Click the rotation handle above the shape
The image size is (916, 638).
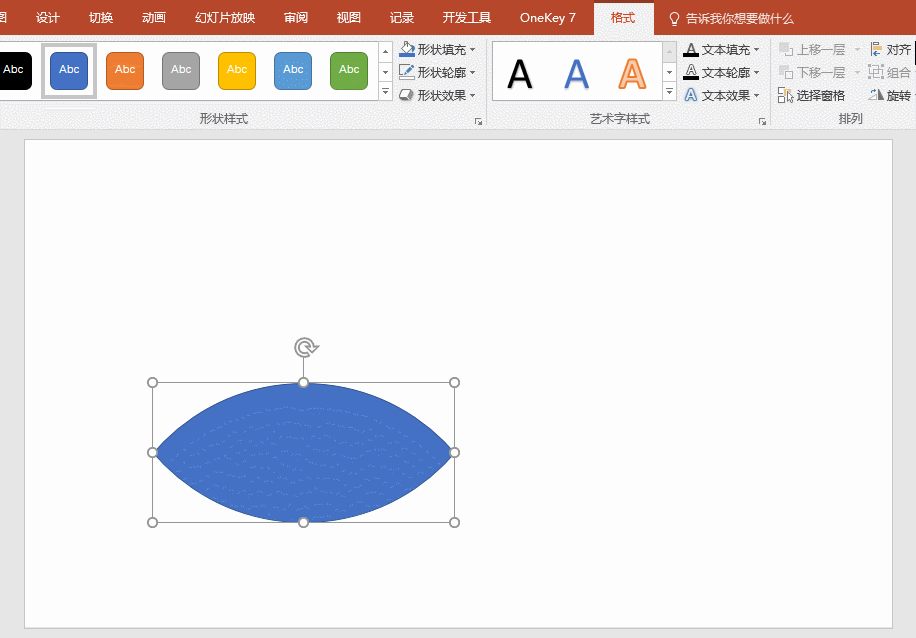tap(306, 348)
